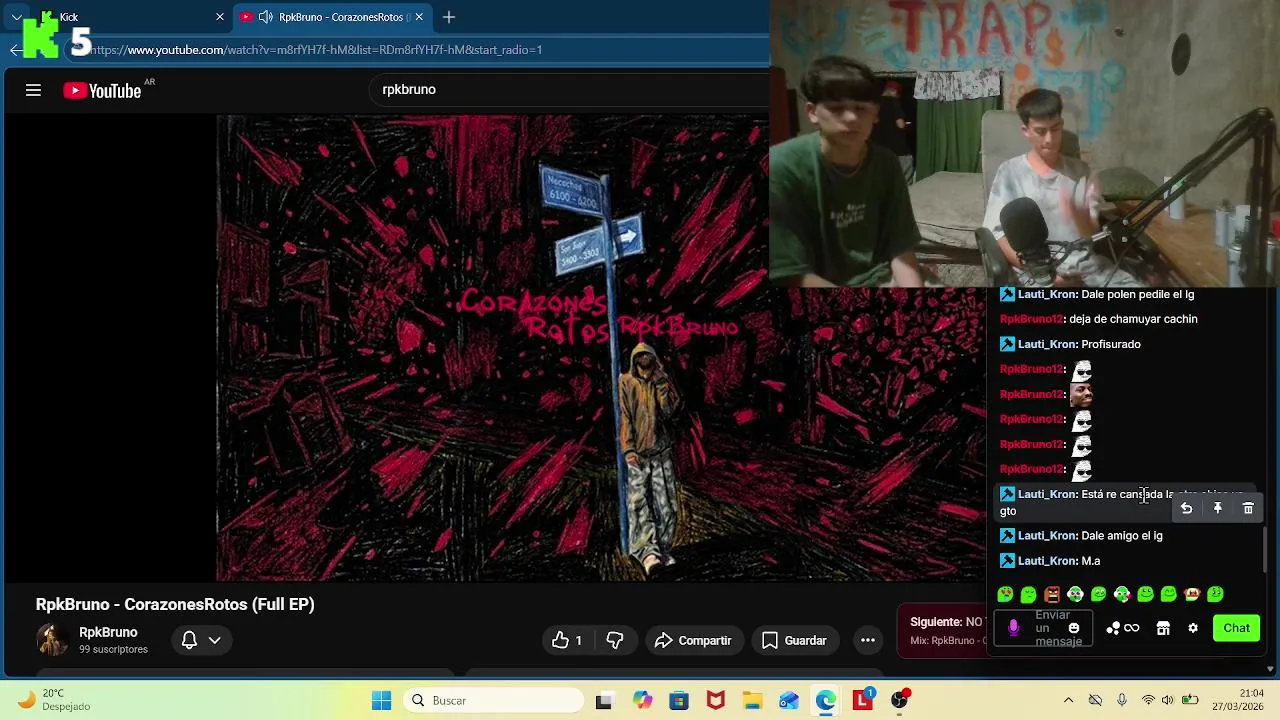Open the RpkBruno channel name link

(108, 632)
